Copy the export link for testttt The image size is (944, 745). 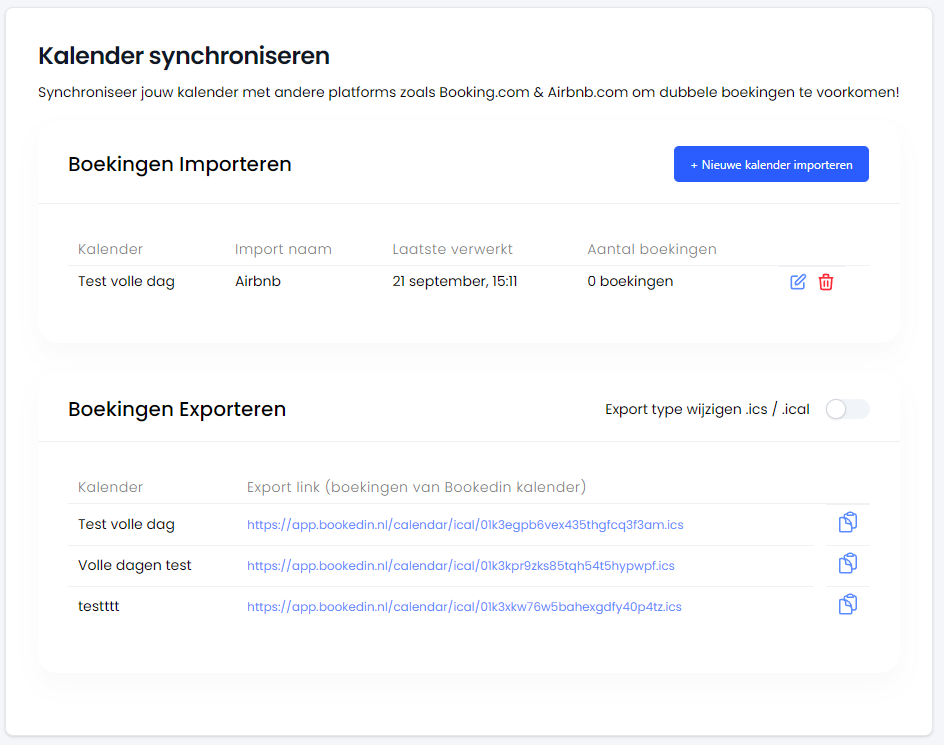848,605
